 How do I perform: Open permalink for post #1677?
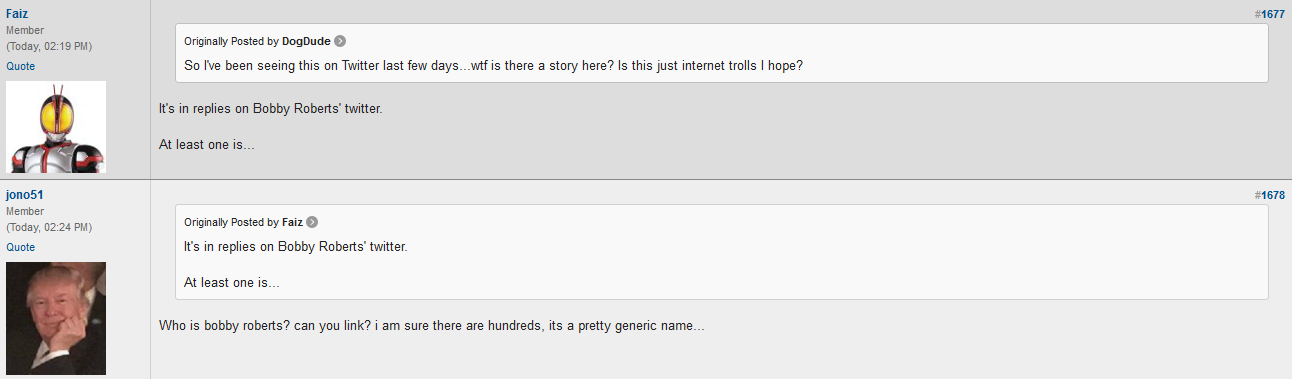1270,14
